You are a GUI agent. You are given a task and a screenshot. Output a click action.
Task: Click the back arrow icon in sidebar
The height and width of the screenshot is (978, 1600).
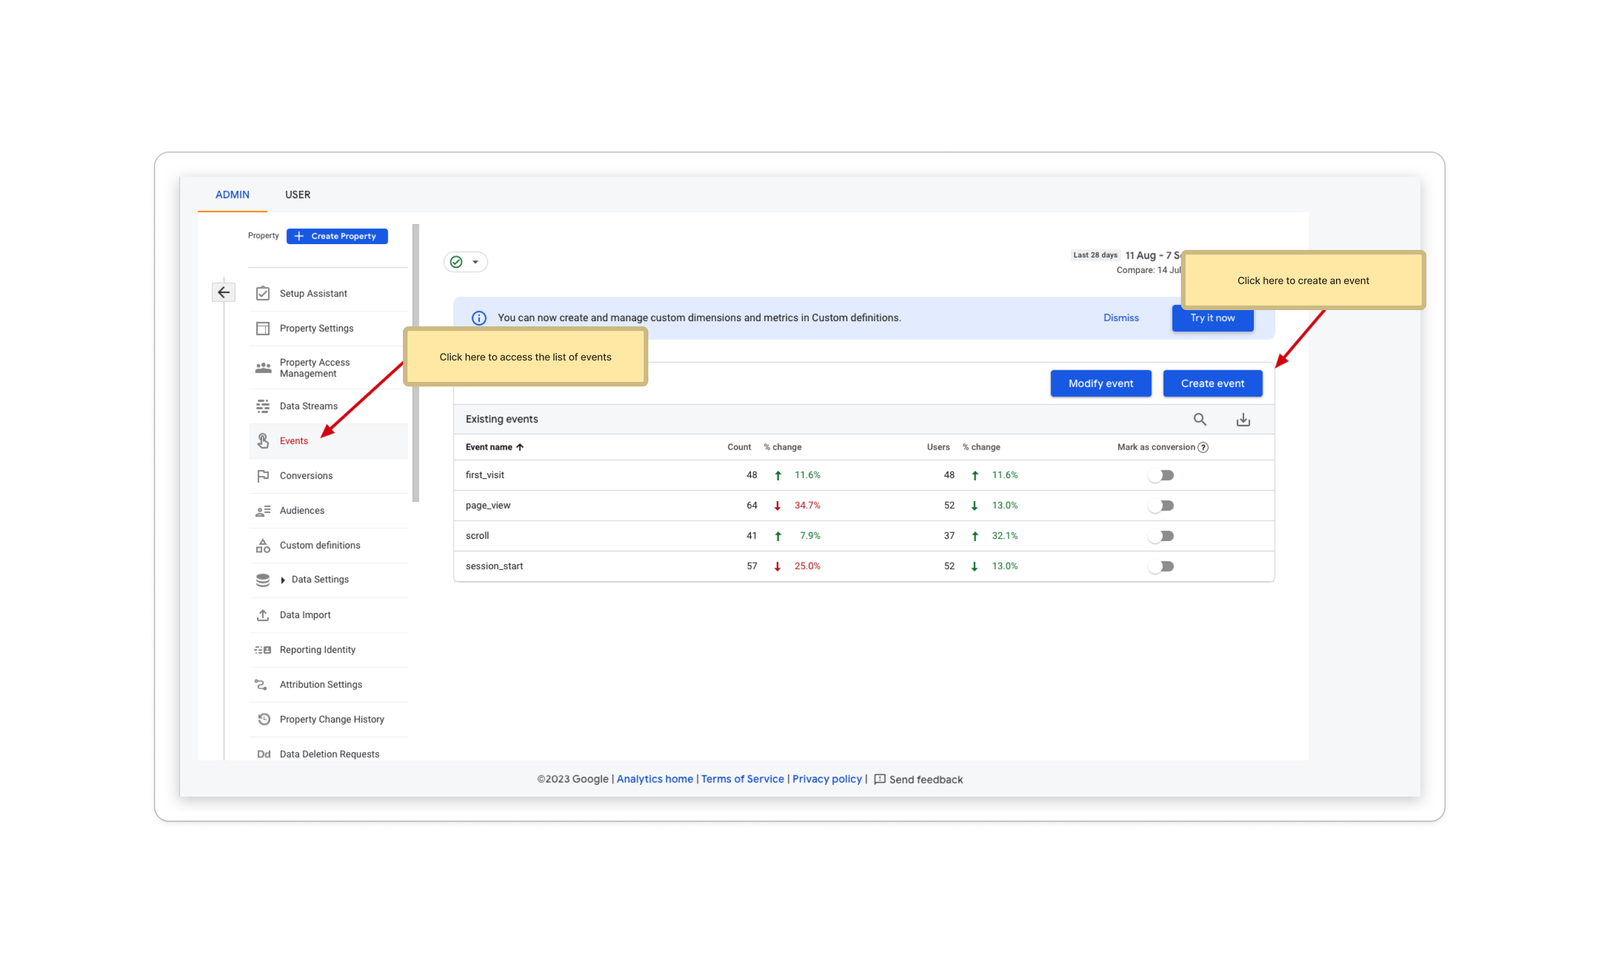point(223,292)
